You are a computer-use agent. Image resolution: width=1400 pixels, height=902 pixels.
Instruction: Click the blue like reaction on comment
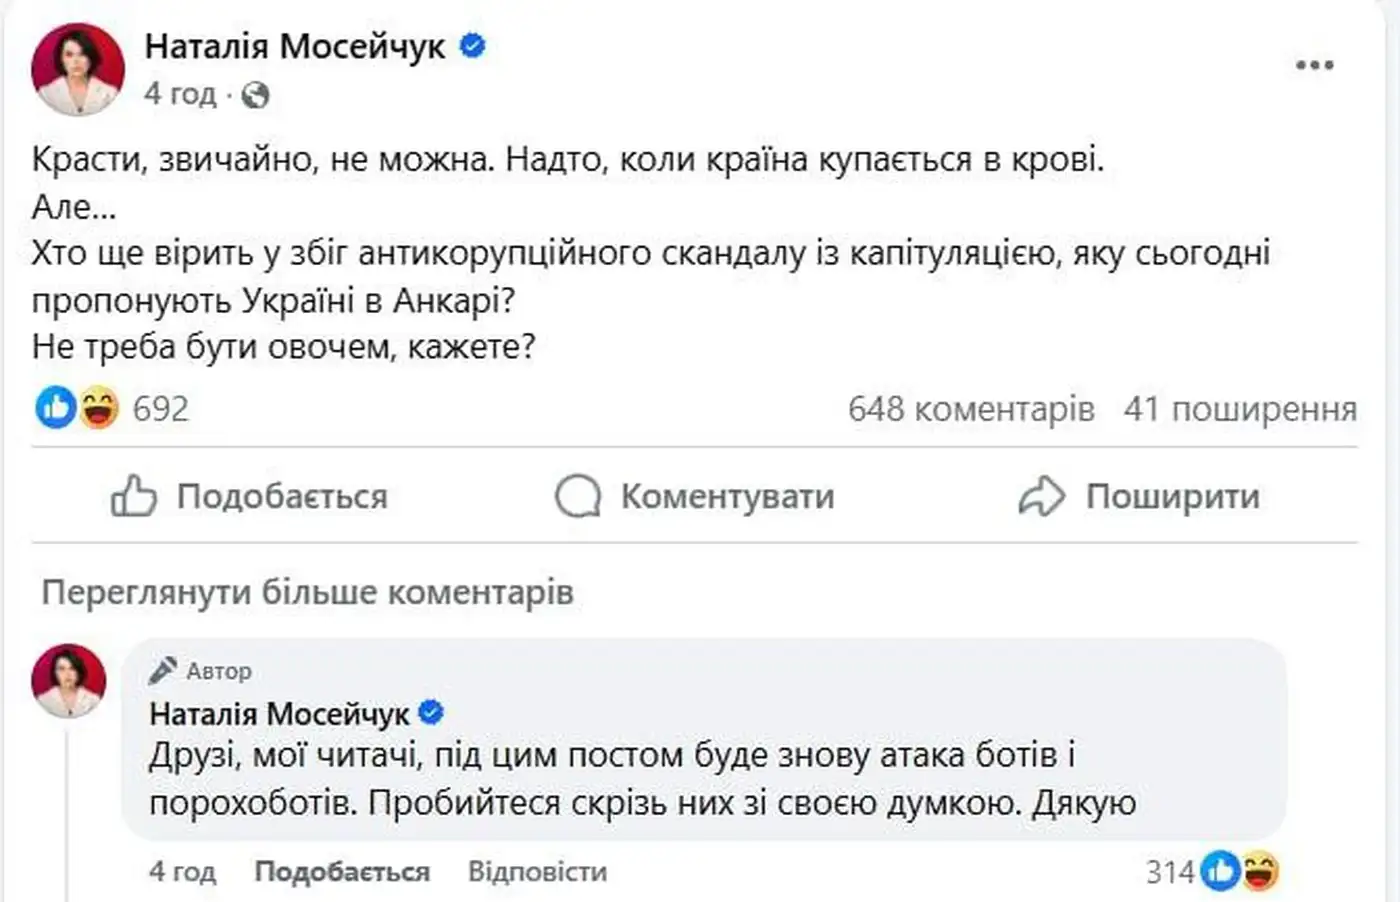1220,872
